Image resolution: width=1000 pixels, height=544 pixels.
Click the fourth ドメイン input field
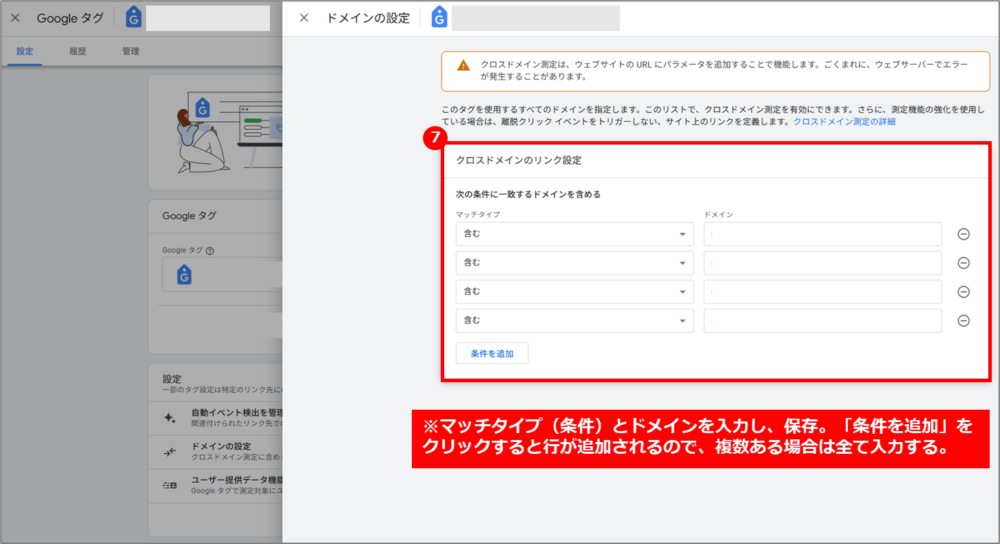click(x=823, y=321)
